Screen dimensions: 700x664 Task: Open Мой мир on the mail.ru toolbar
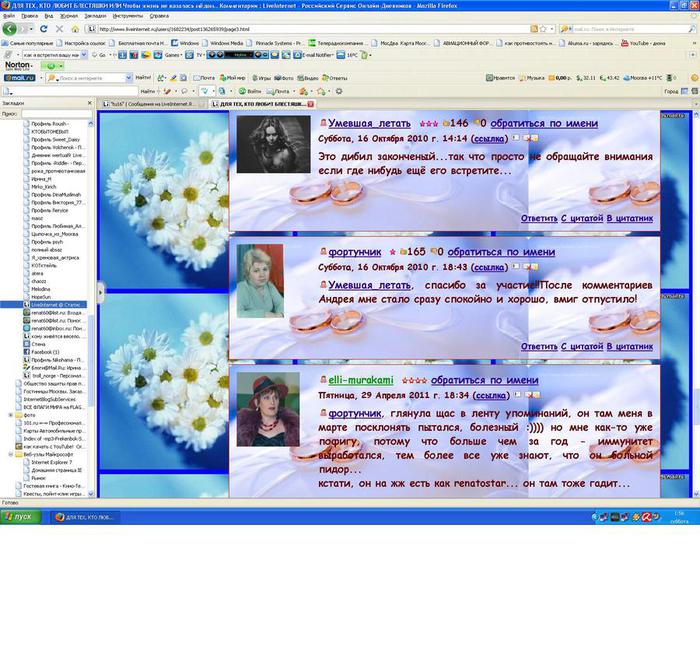coord(232,78)
